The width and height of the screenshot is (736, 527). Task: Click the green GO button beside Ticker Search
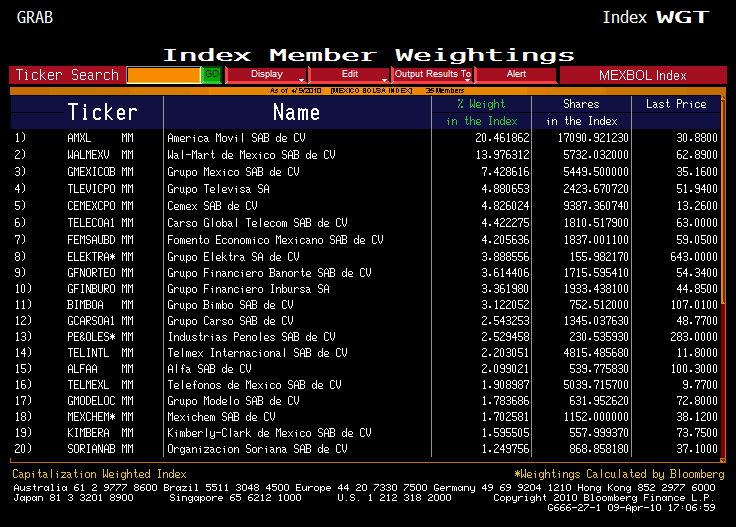212,75
